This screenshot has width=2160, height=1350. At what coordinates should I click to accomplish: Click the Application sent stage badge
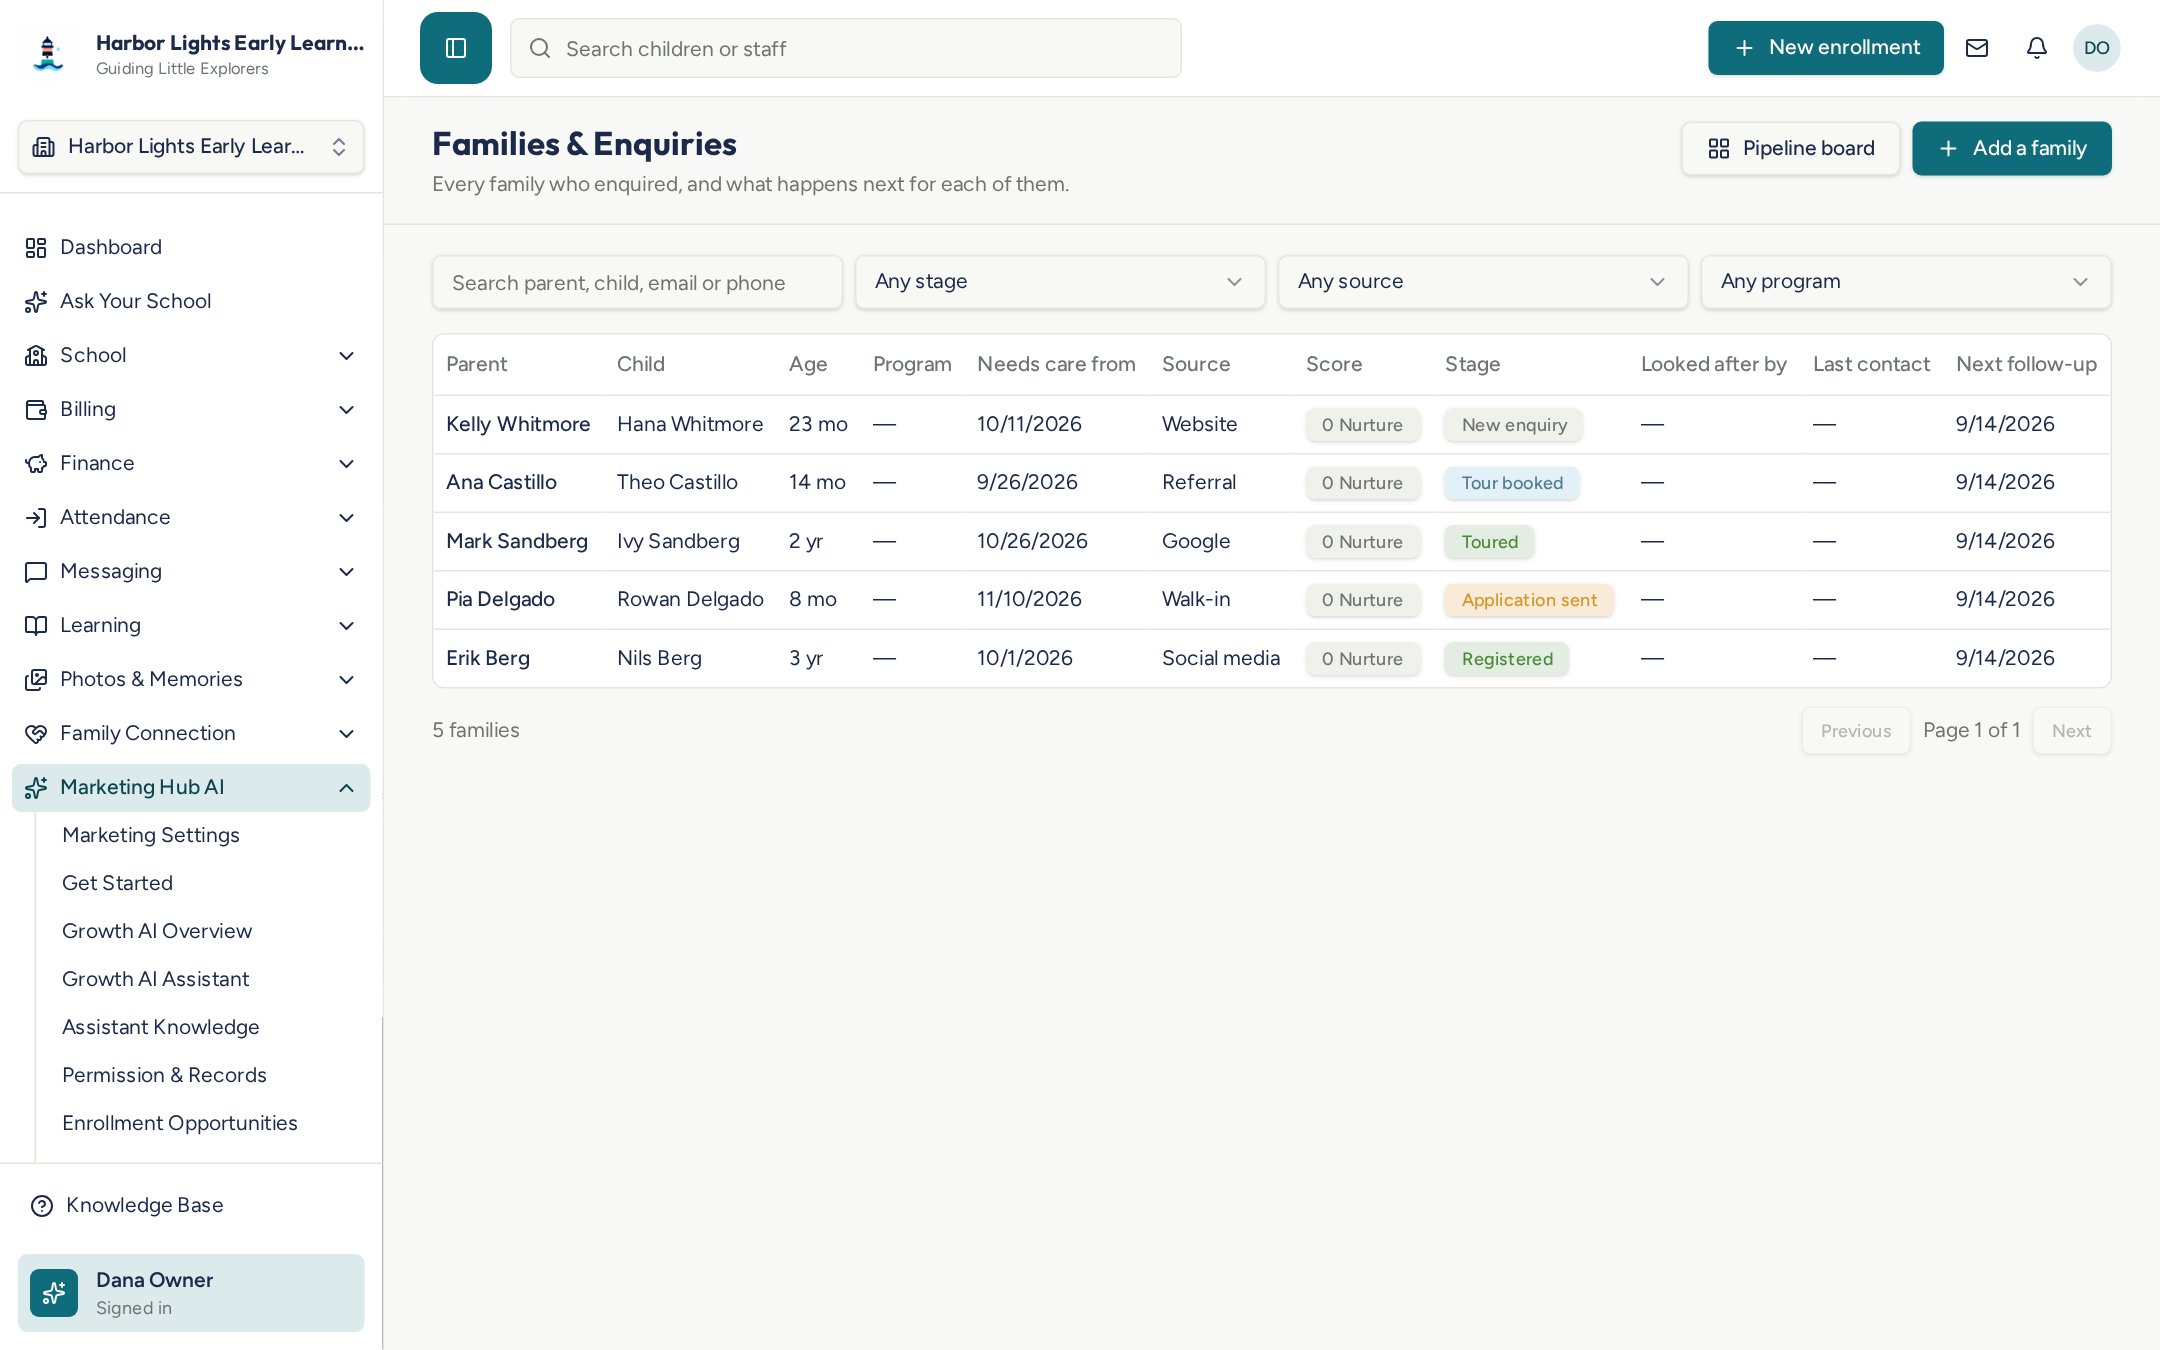tap(1529, 600)
